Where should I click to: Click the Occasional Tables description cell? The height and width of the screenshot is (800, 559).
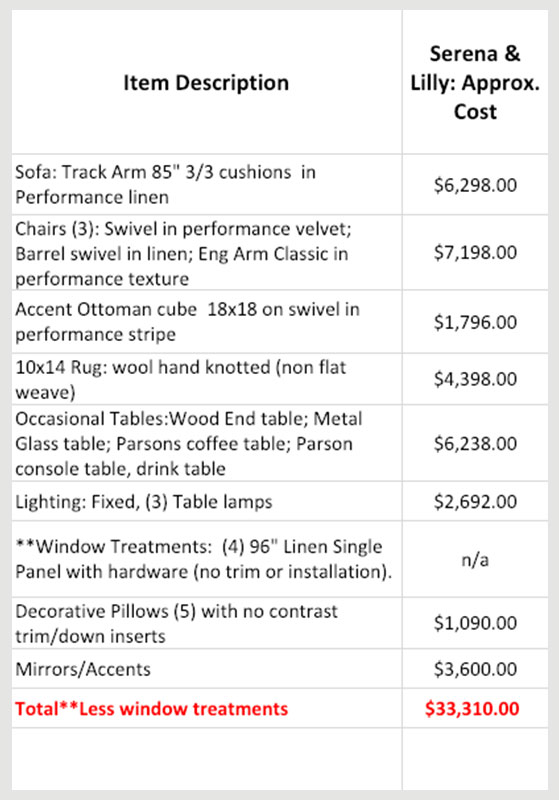coord(207,443)
